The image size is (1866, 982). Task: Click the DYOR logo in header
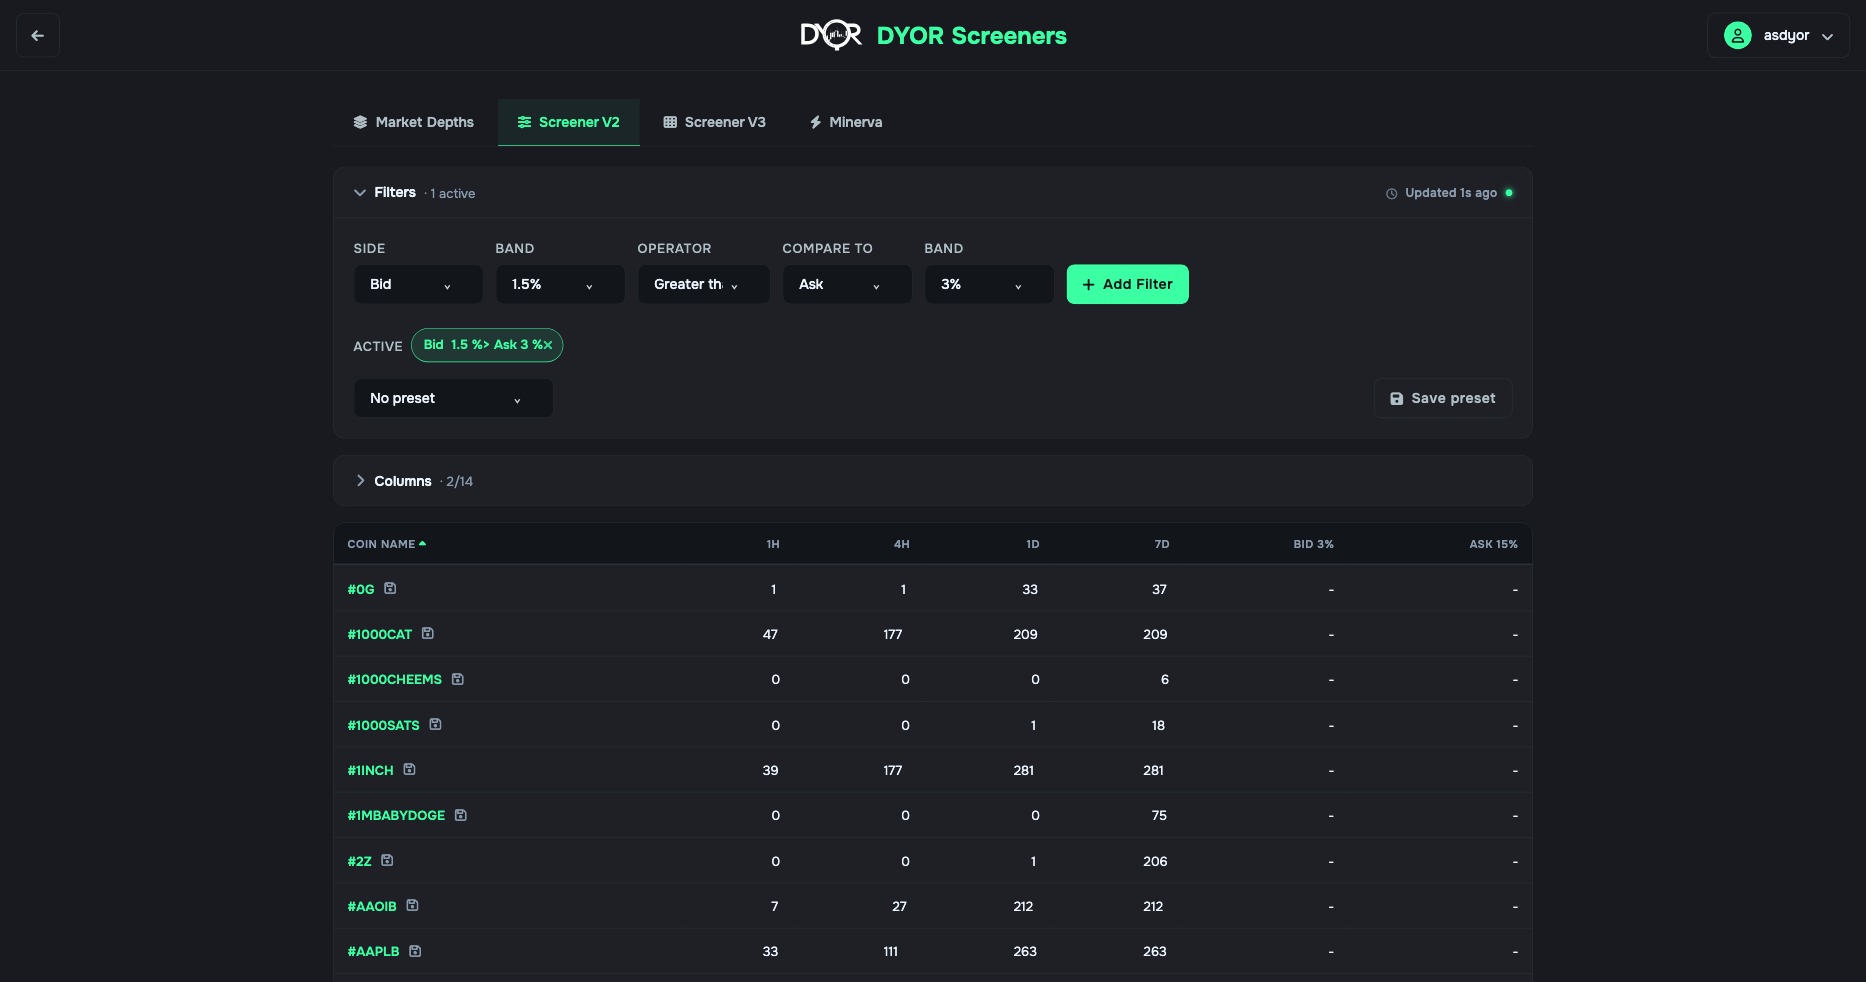831,36
